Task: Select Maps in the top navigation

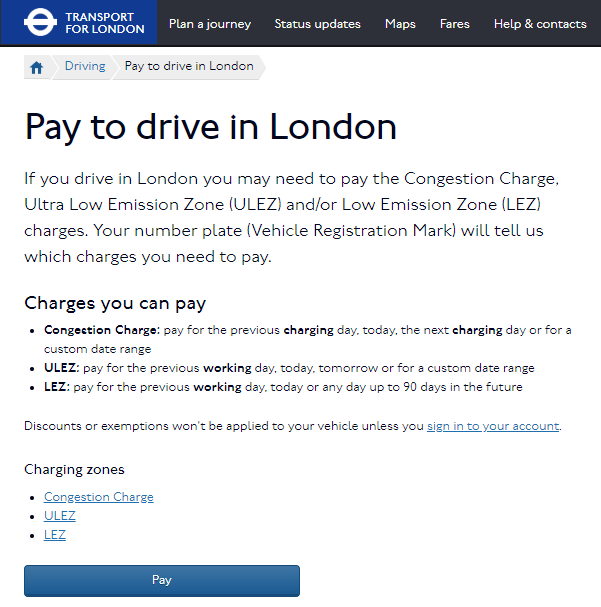Action: pyautogui.click(x=400, y=24)
